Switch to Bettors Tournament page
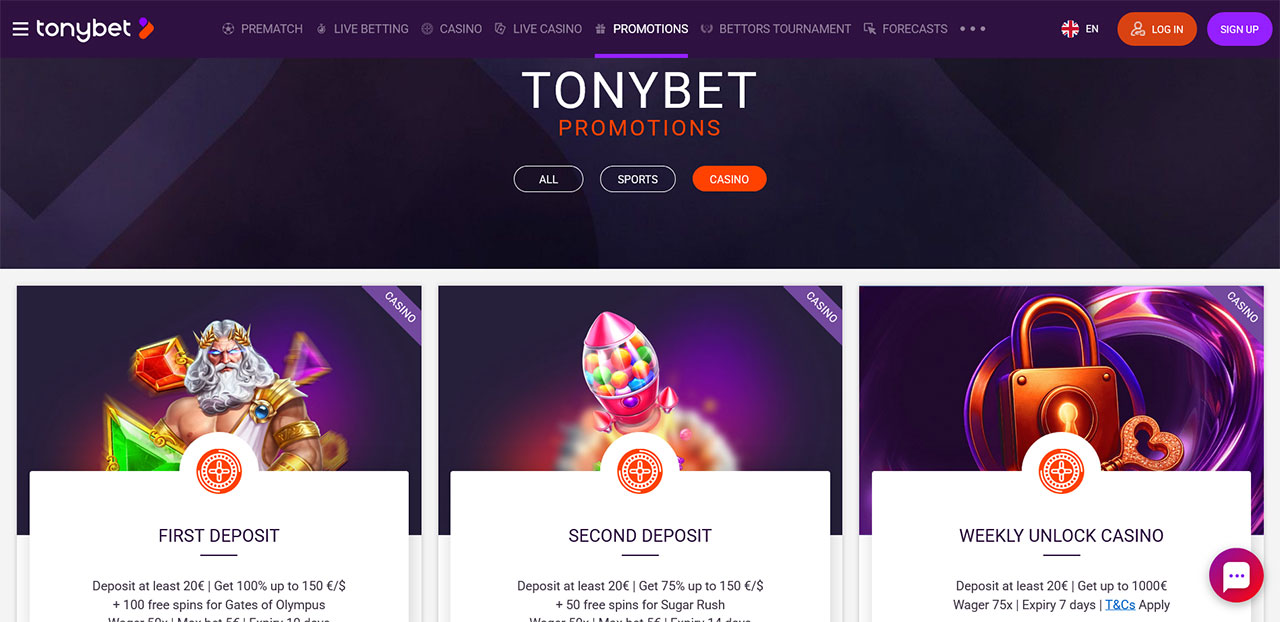 (776, 29)
